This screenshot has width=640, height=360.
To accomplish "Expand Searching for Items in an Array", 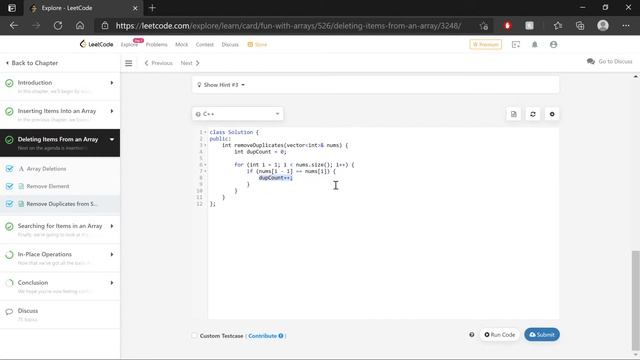I will (112, 226).
